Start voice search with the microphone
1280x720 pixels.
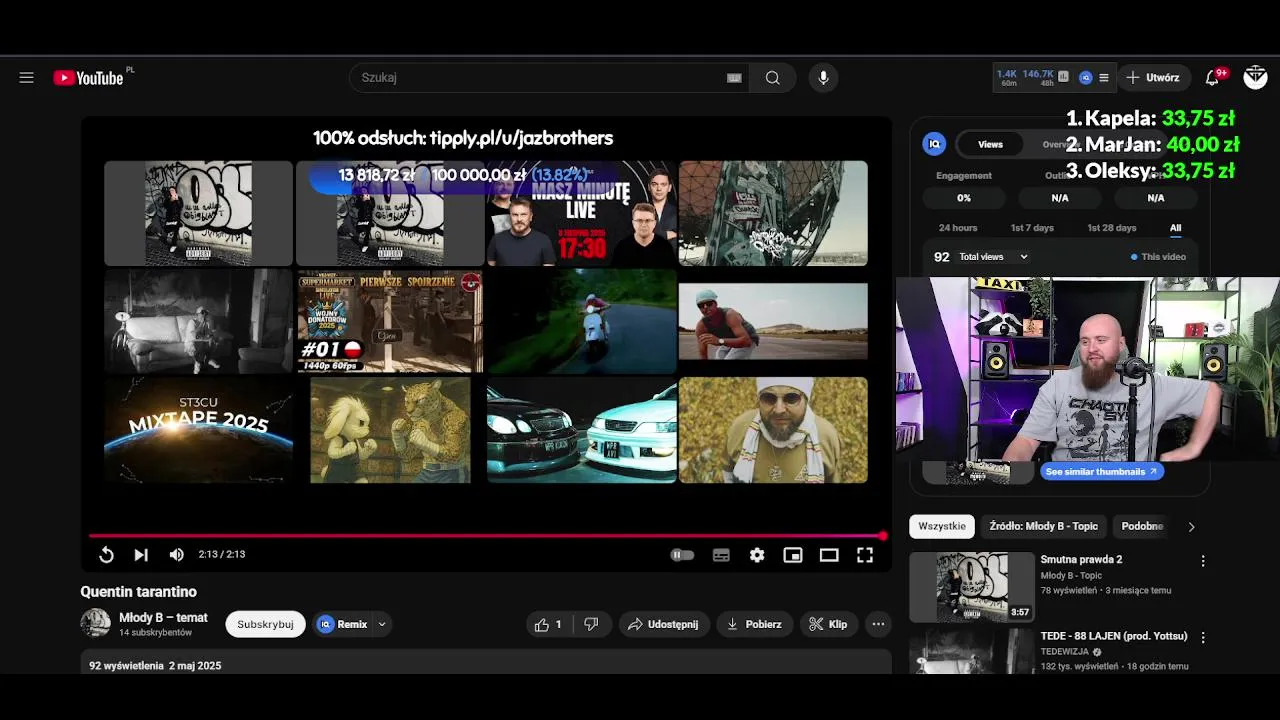tap(823, 78)
